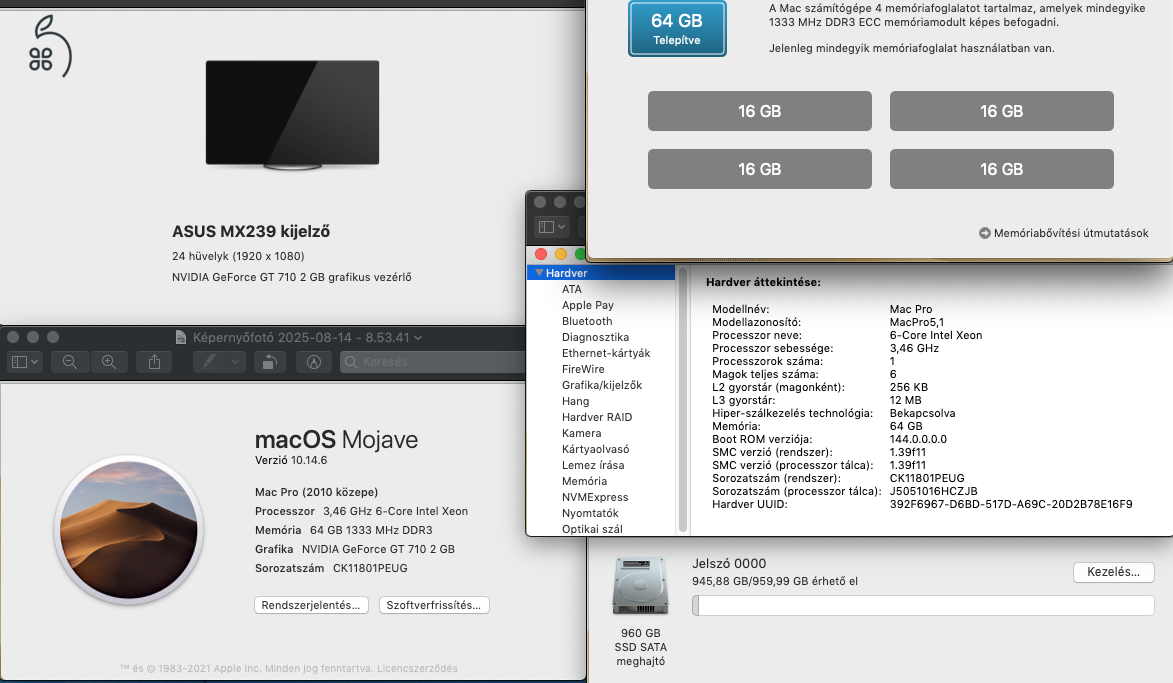Click the processor speed value 3,46 GHz
This screenshot has width=1173, height=683.
(x=914, y=349)
